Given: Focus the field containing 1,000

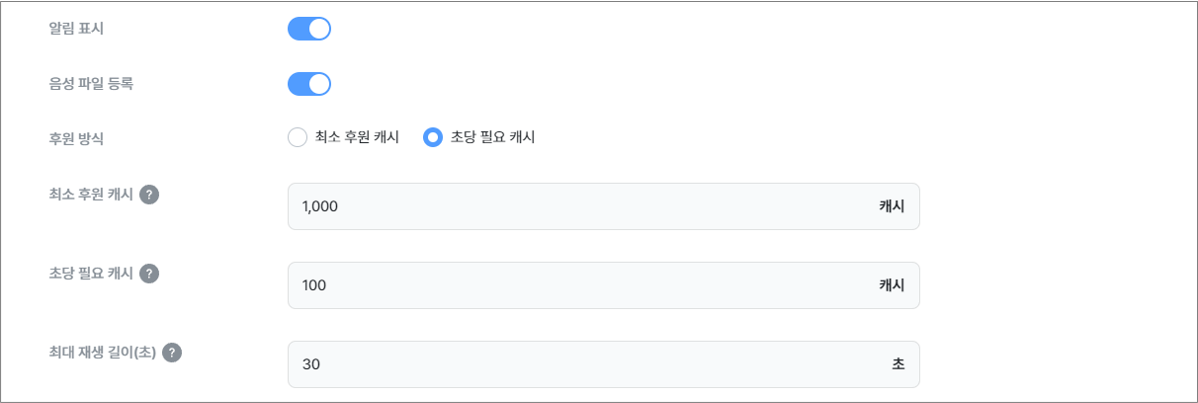Looking at the screenshot, I should pos(604,206).
